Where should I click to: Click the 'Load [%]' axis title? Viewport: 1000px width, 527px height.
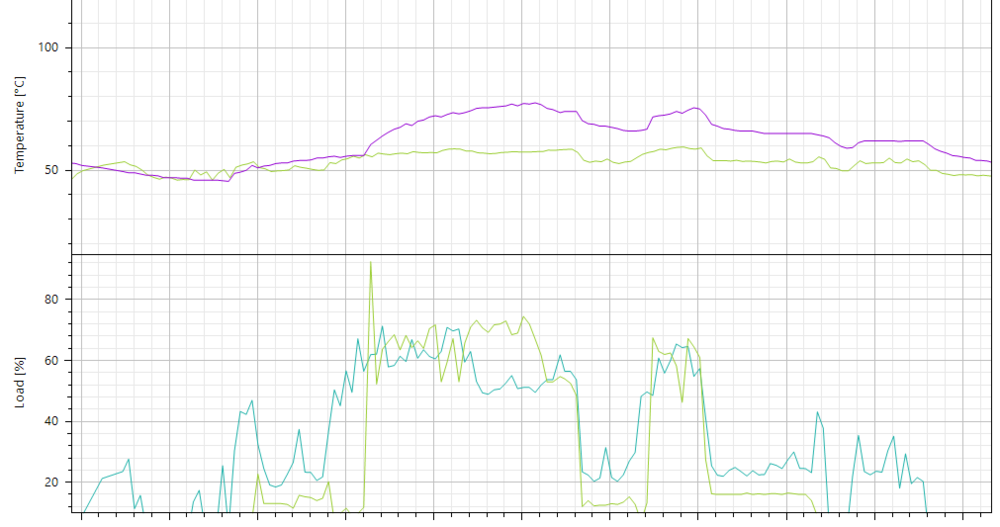coord(20,383)
